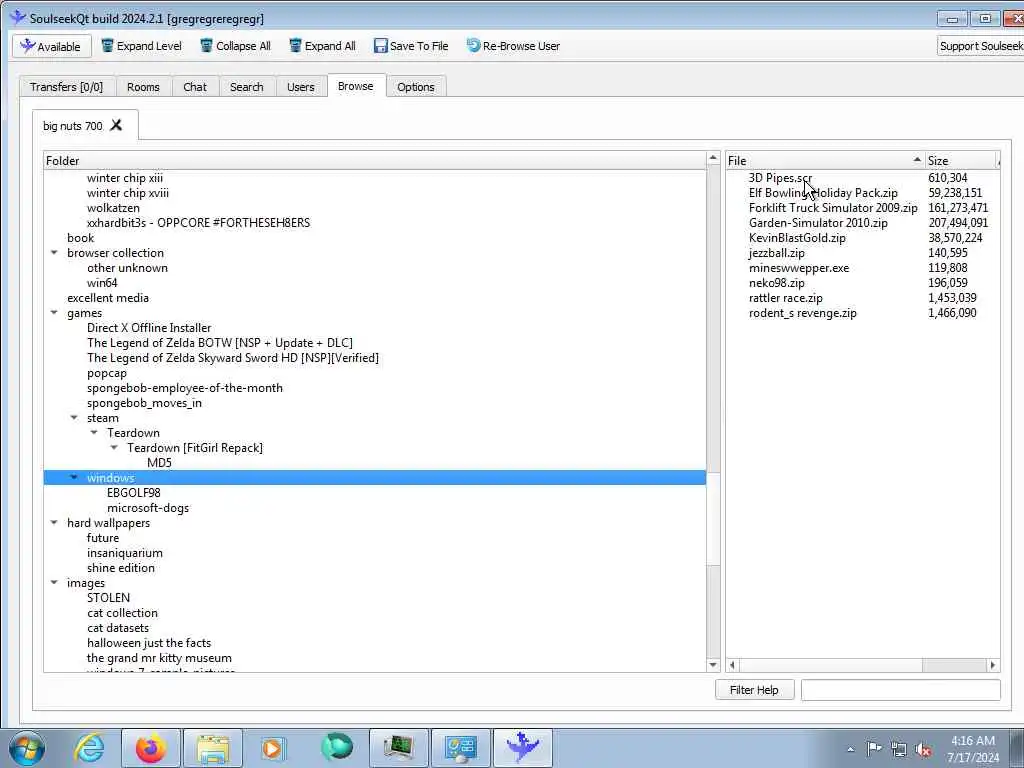
Task: Click the Folder column header
Action: 375,161
